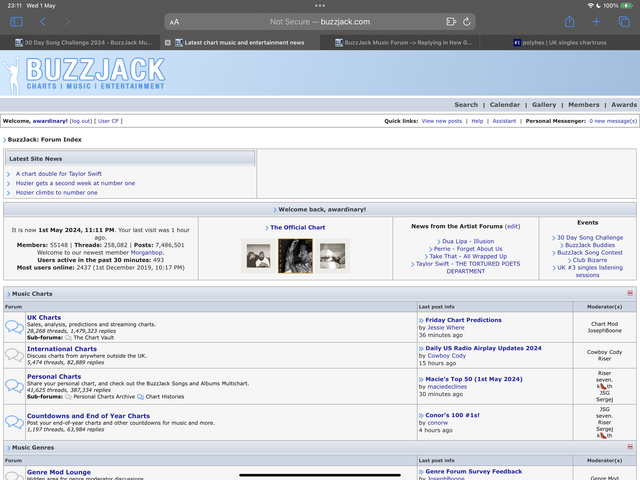
Task: Click the extensions icon in address bar
Action: click(x=451, y=22)
